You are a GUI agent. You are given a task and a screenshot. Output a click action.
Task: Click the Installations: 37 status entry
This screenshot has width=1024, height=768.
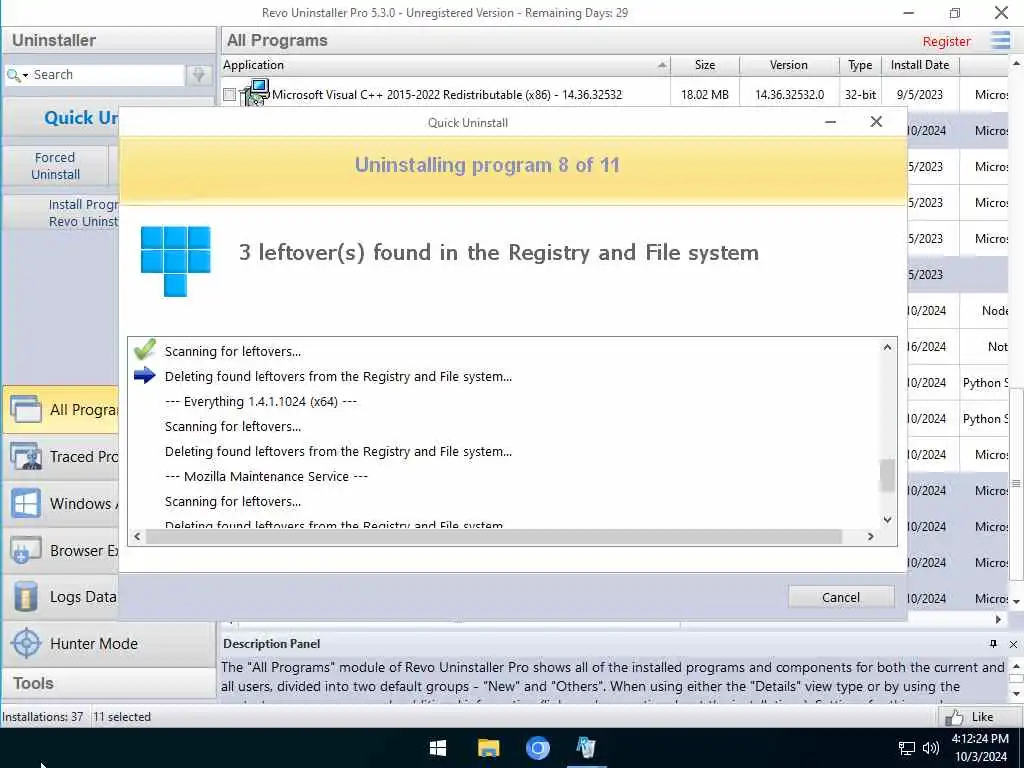[x=43, y=717]
